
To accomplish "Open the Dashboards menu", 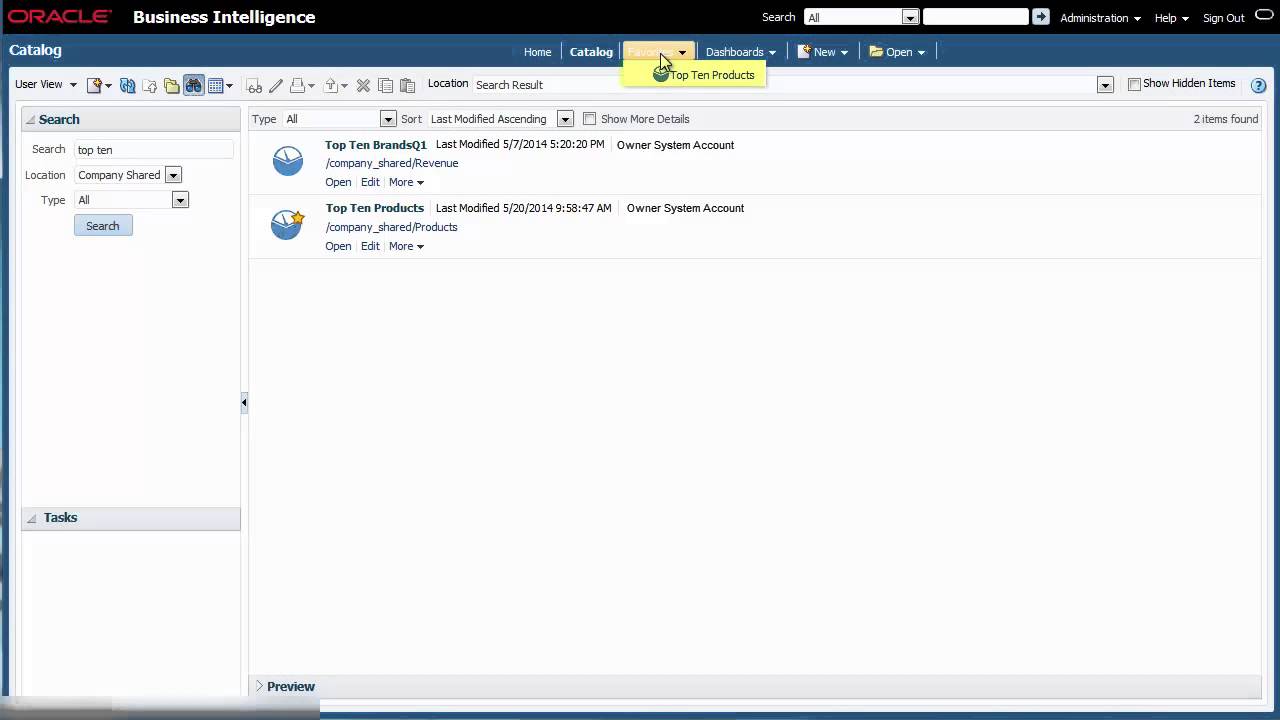I will point(740,52).
